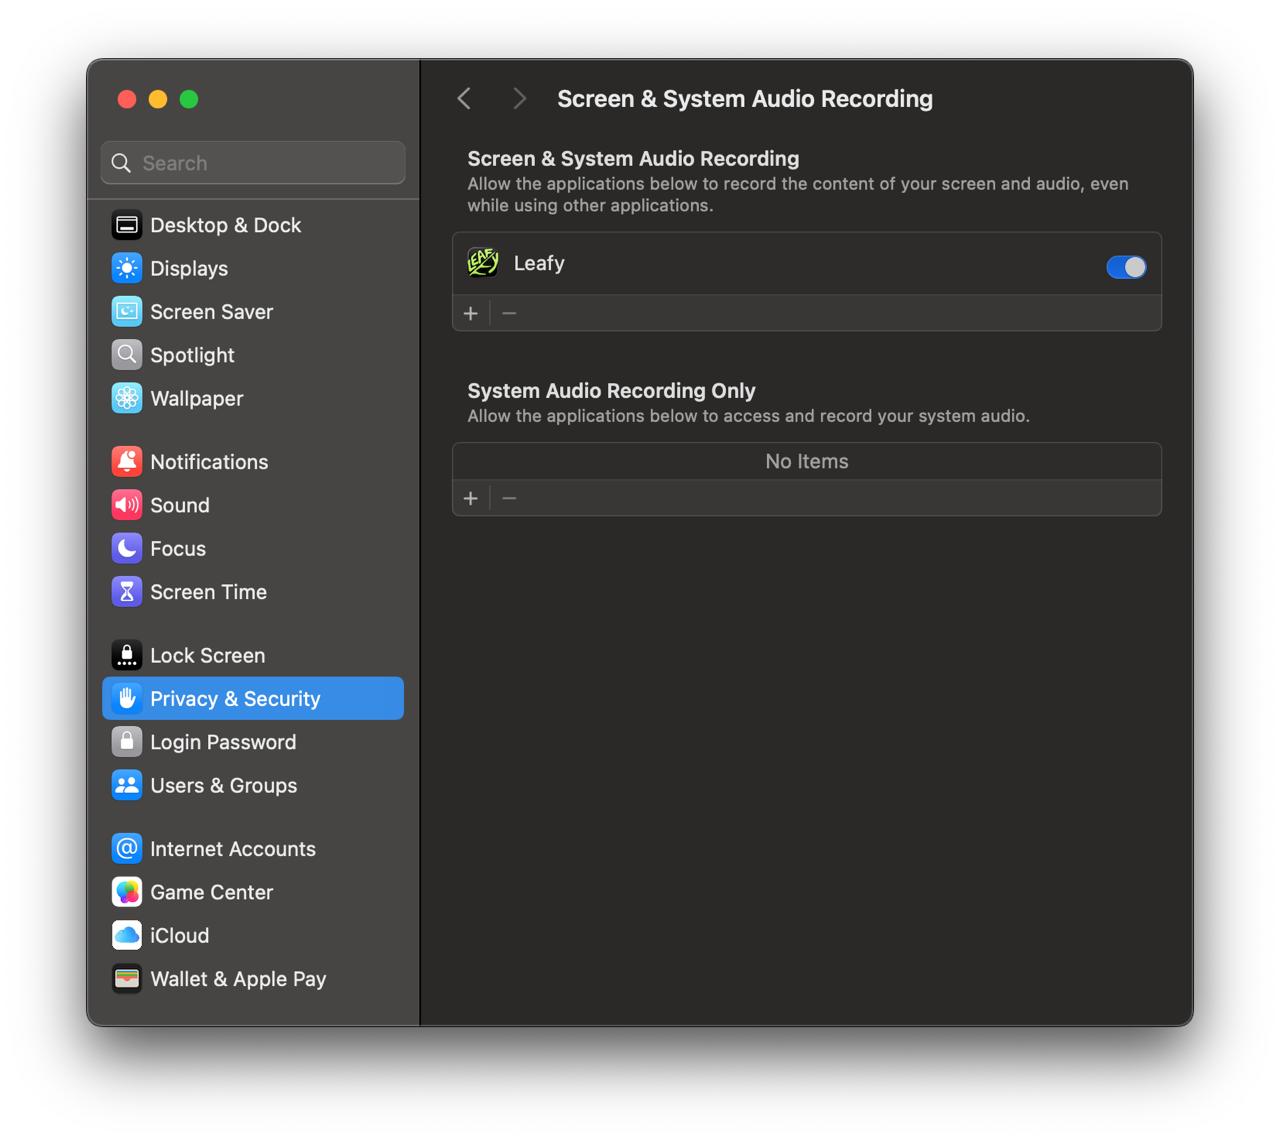
Task: Click the Screen Time hourglass icon
Action: click(127, 592)
